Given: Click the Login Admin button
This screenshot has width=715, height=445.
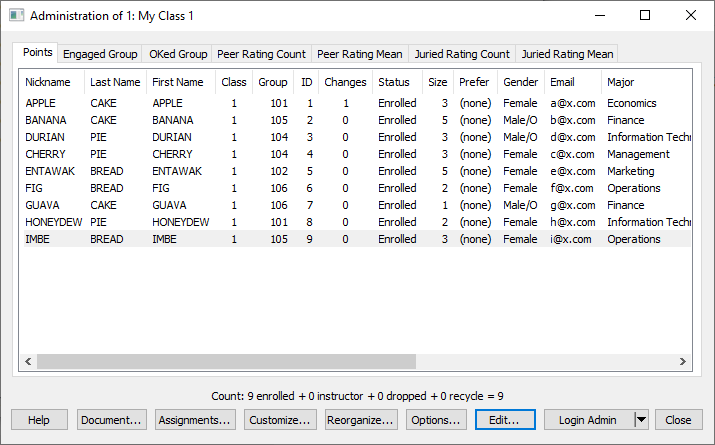Looking at the screenshot, I should (588, 419).
